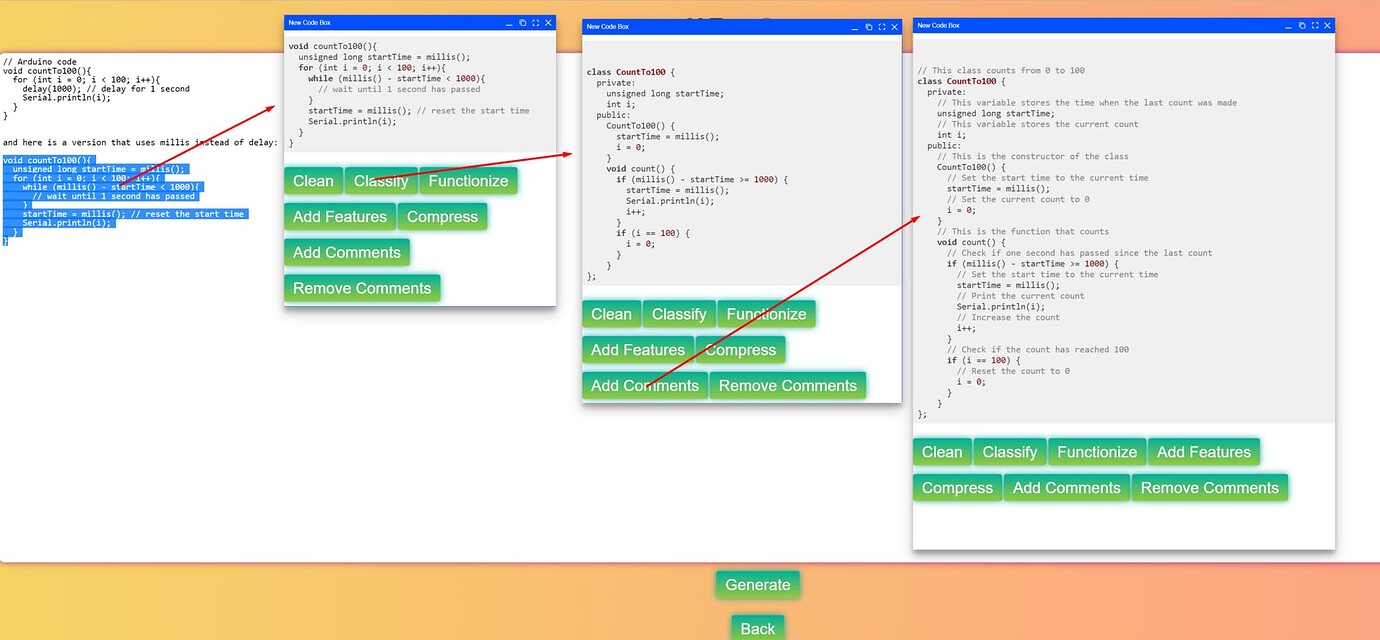Viewport: 1380px width, 640px height.
Task: Click Add Comments in the middle code box
Action: click(x=644, y=384)
